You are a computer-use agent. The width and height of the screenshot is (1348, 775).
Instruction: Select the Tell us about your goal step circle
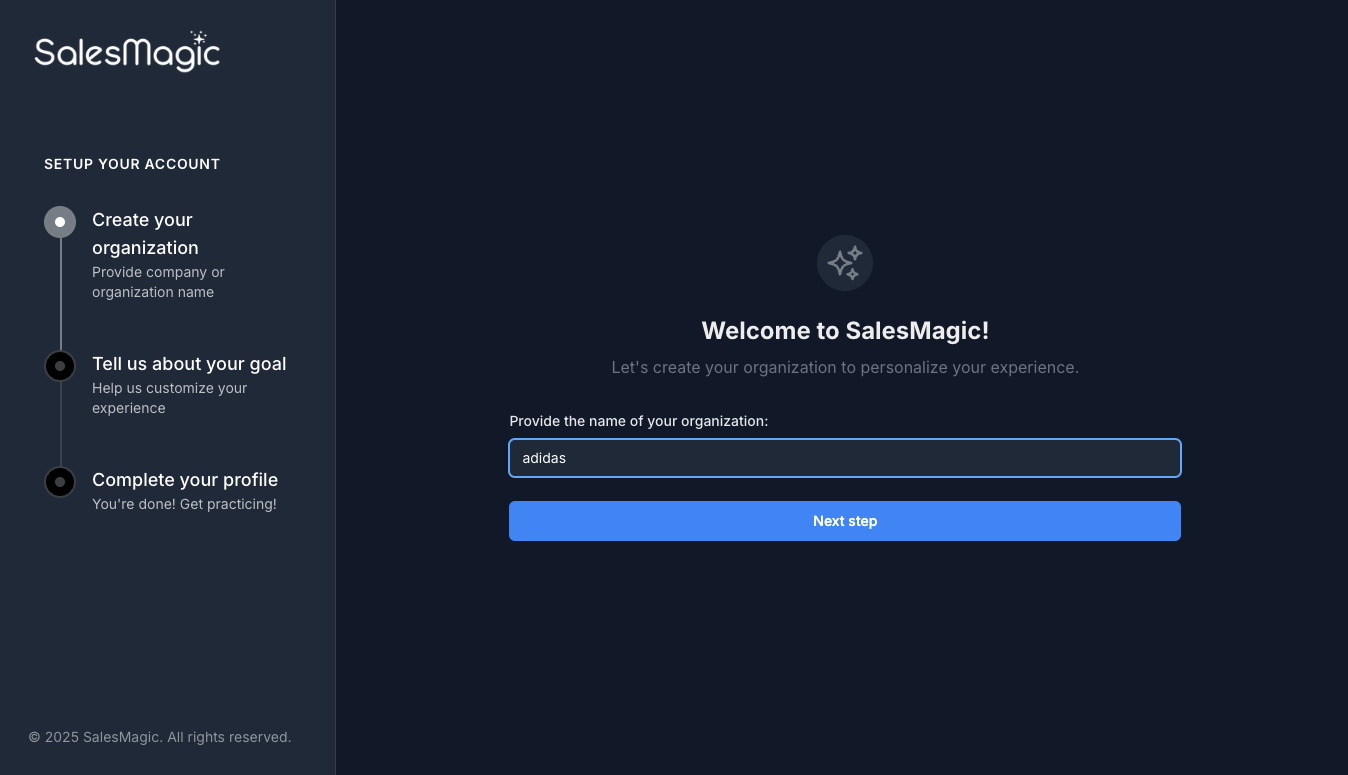60,366
